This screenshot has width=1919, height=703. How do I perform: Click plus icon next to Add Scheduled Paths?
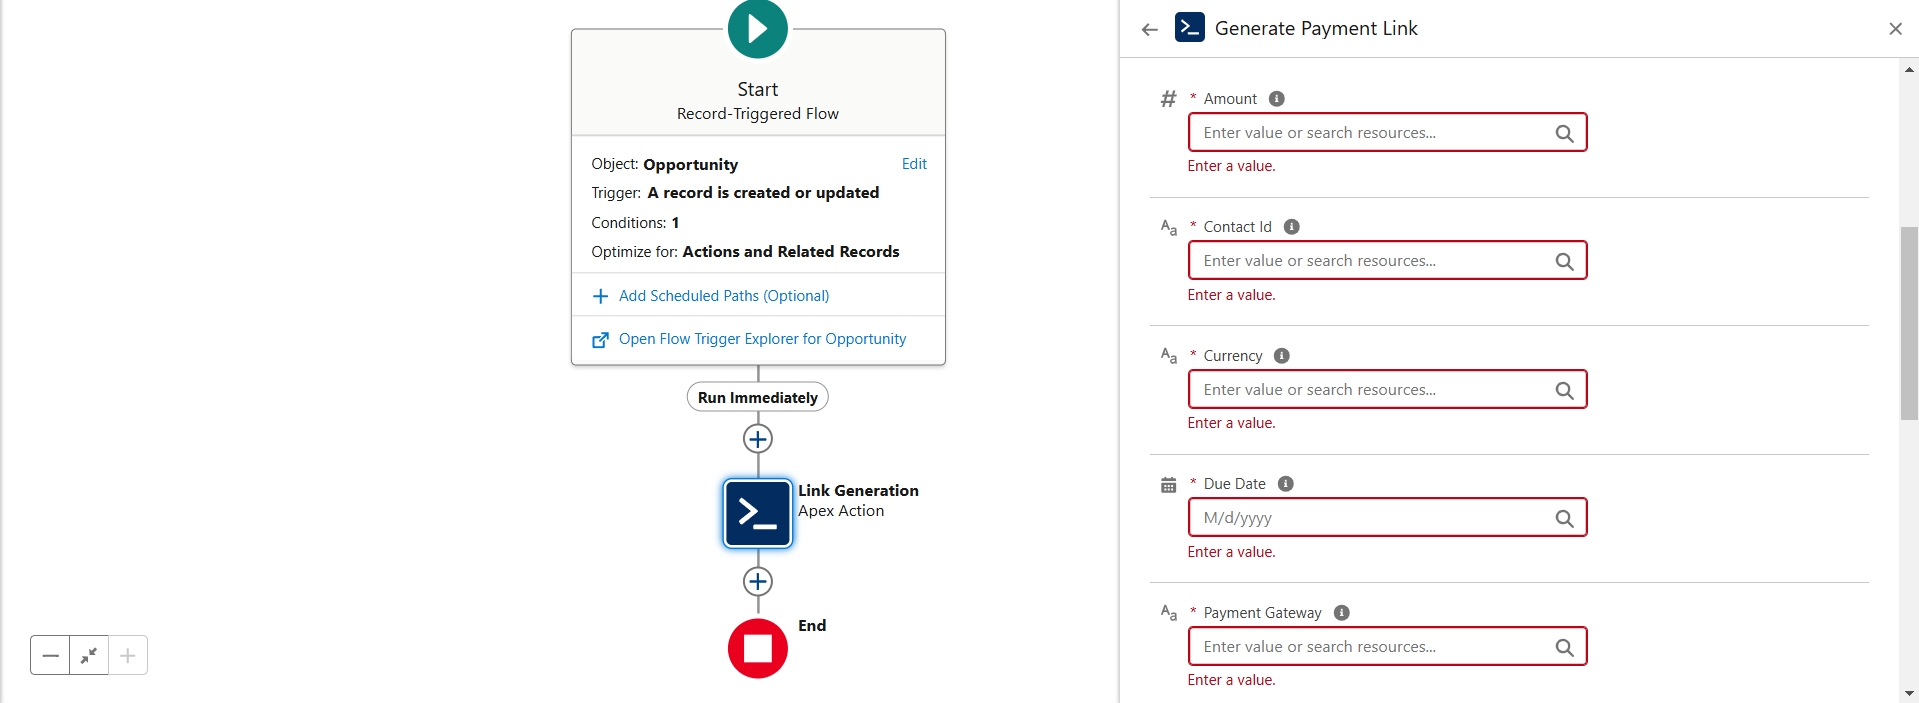tap(600, 296)
